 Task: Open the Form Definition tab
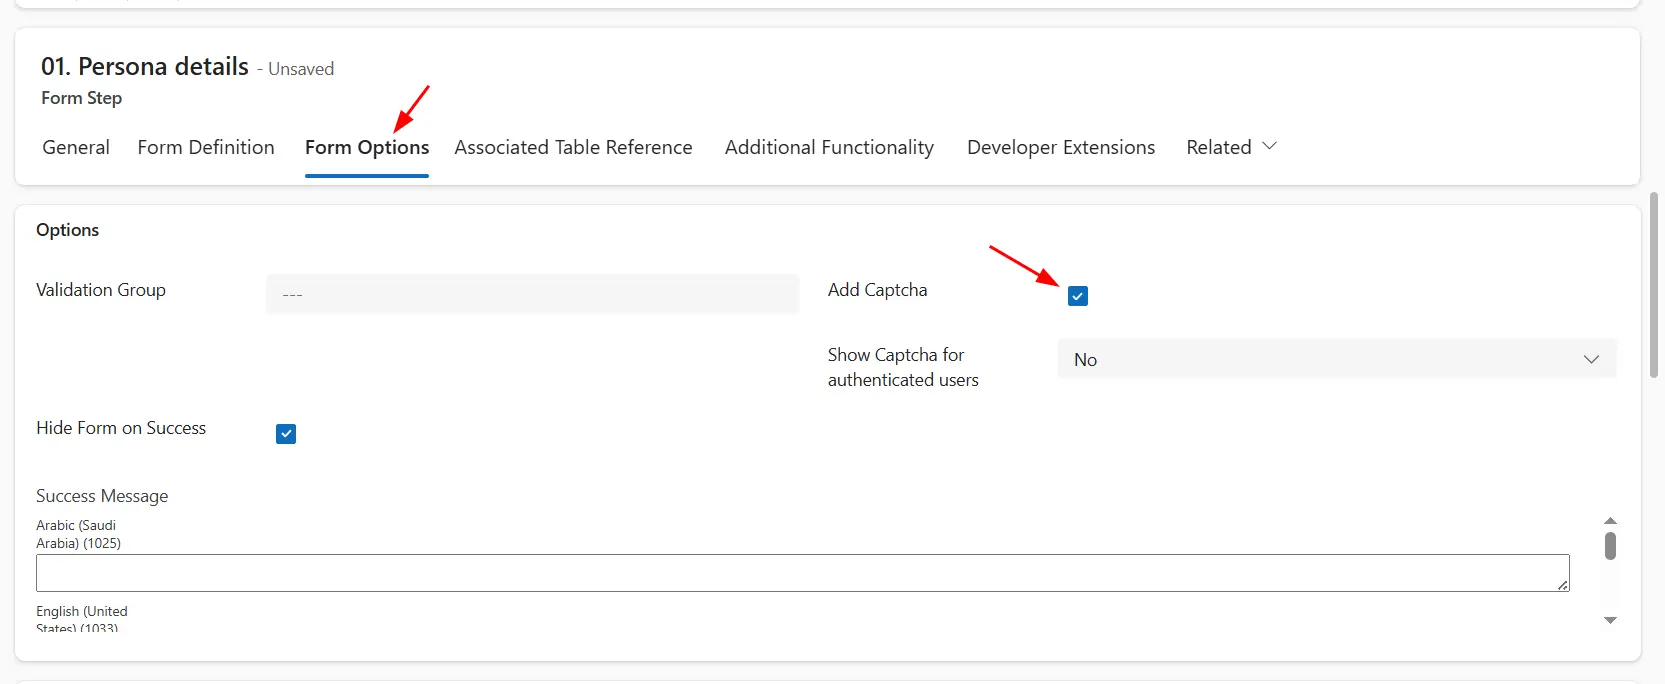coord(206,147)
